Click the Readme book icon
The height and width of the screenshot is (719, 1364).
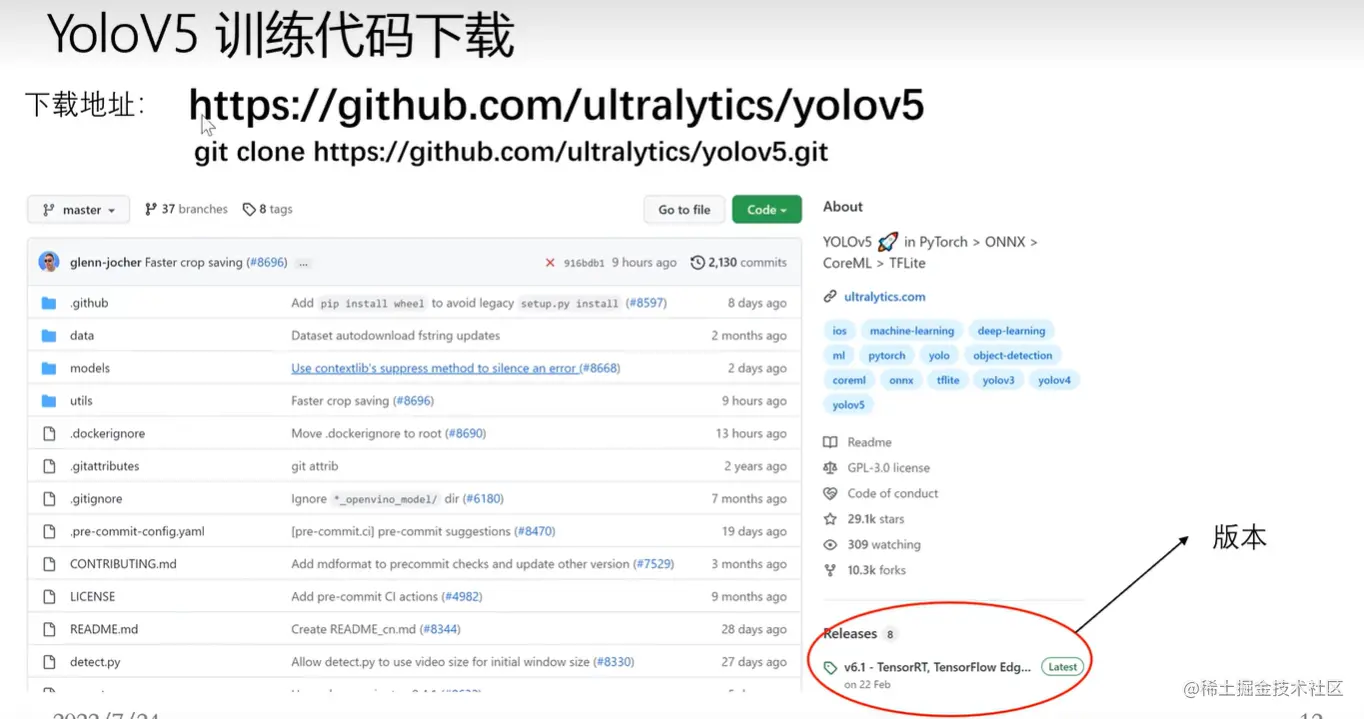click(x=830, y=442)
